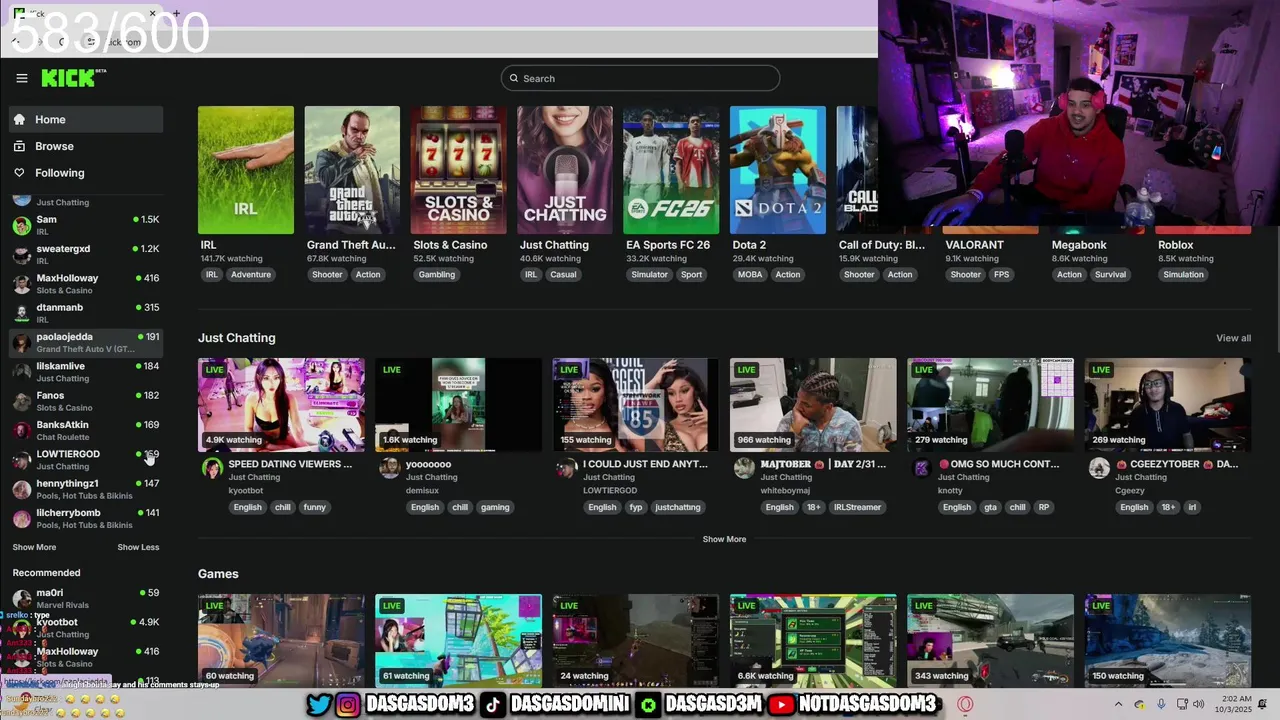Screen dimensions: 1280x720
Task: Open View all for Just Chatting
Action: coord(1233,338)
